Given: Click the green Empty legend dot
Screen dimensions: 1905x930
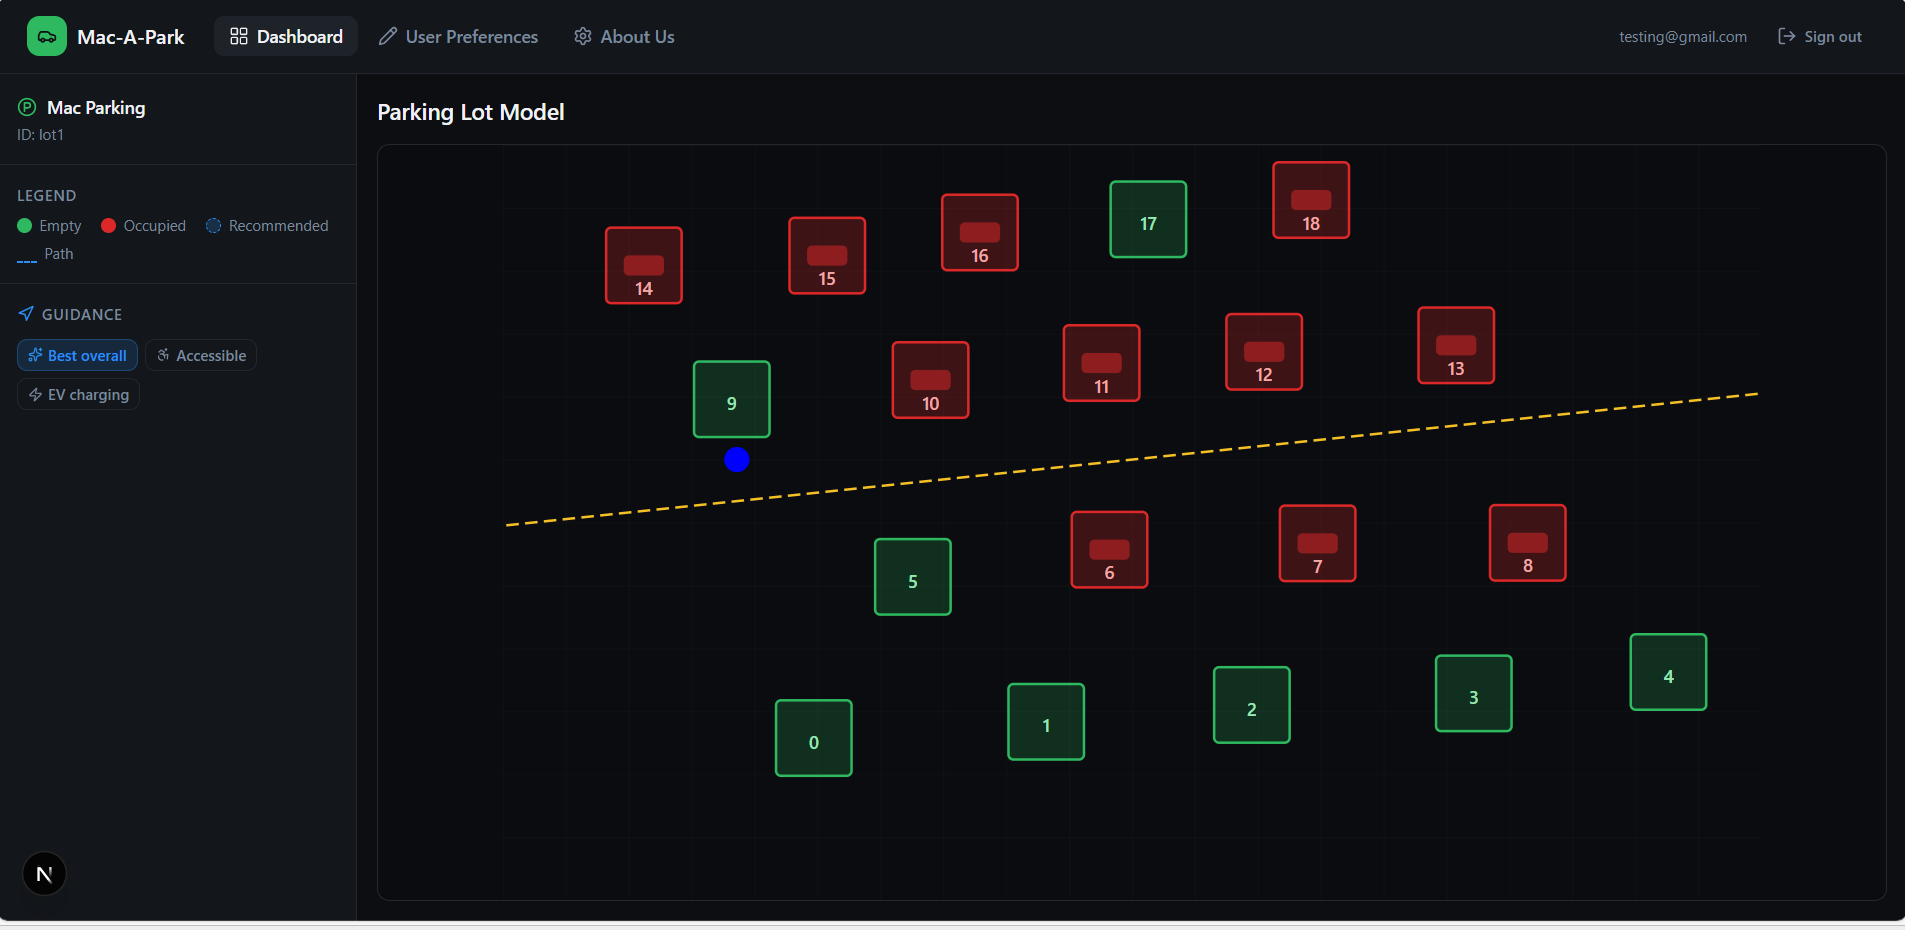Looking at the screenshot, I should pyautogui.click(x=25, y=226).
